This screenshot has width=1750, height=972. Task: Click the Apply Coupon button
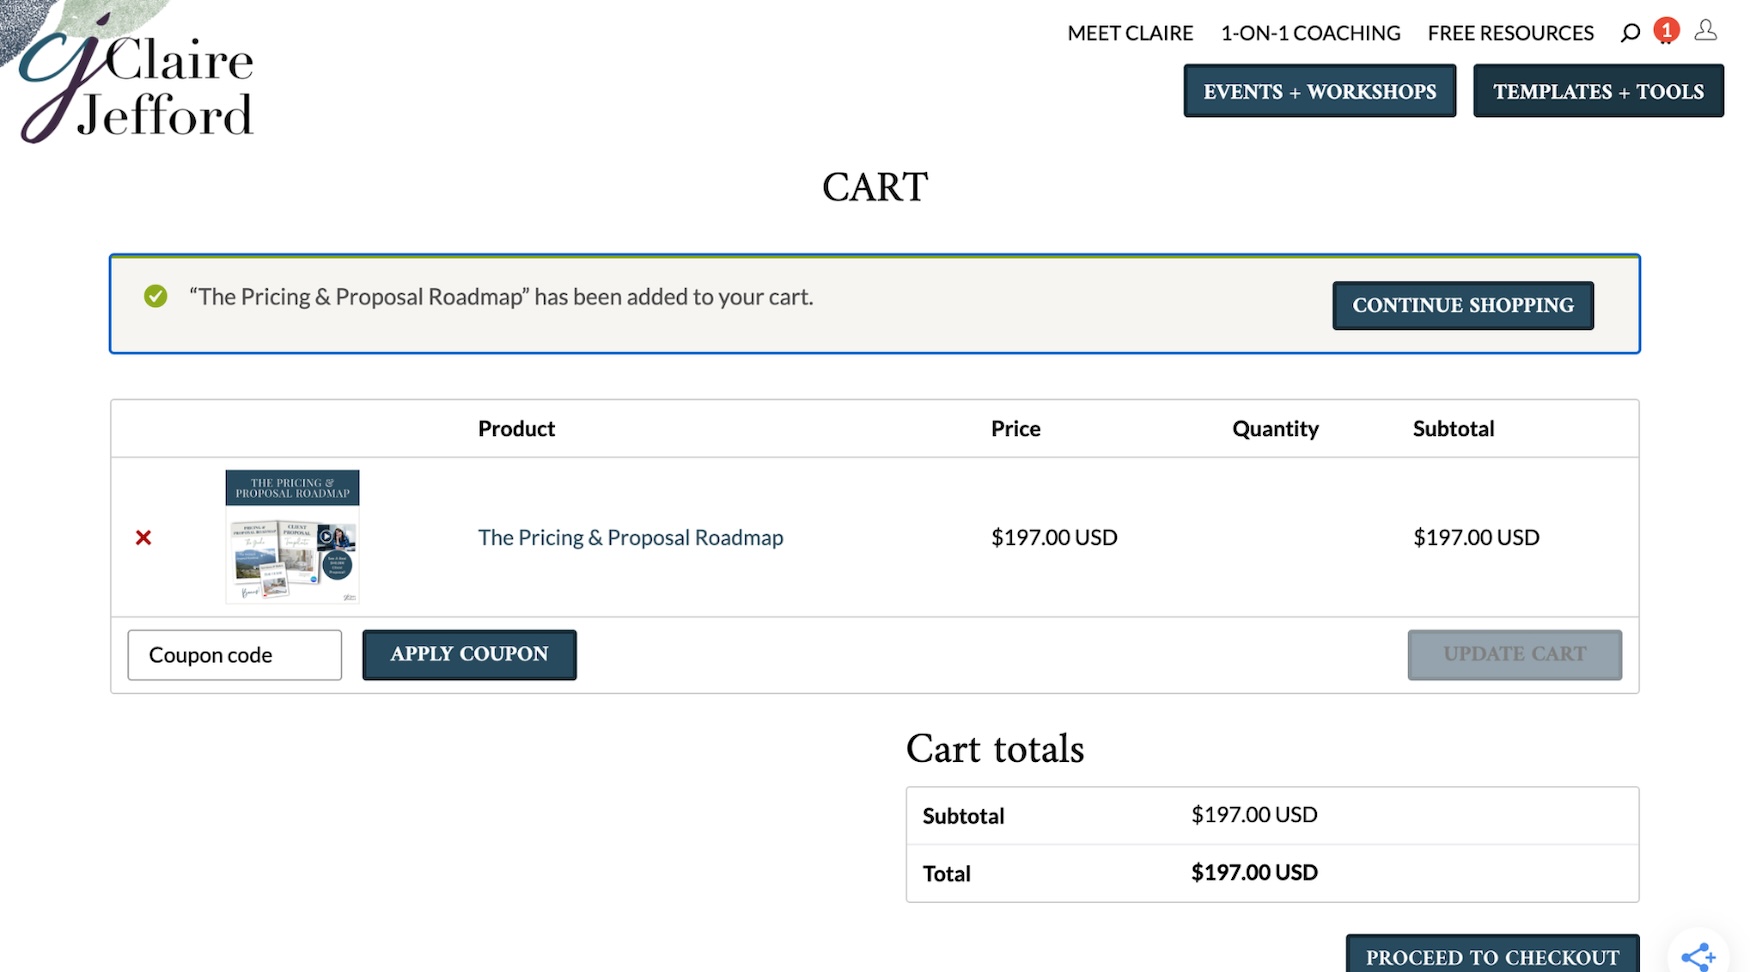pos(469,655)
